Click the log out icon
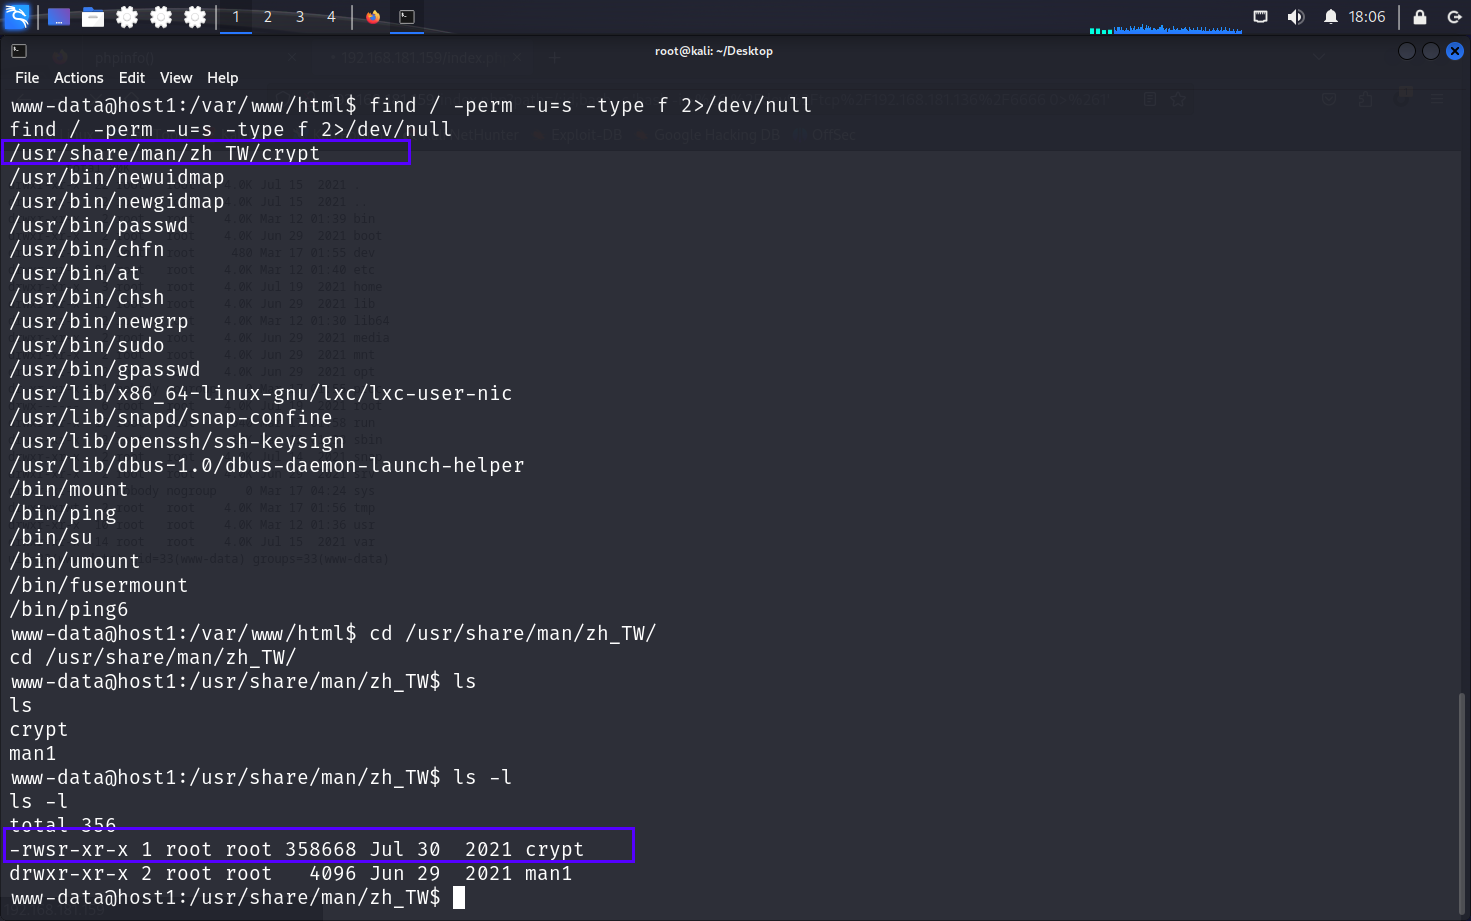 click(1454, 17)
